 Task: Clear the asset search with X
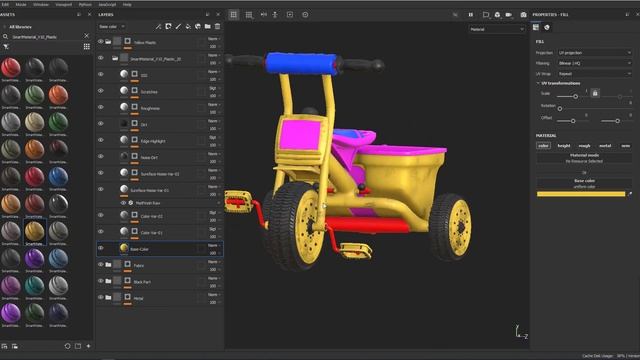(87, 36)
